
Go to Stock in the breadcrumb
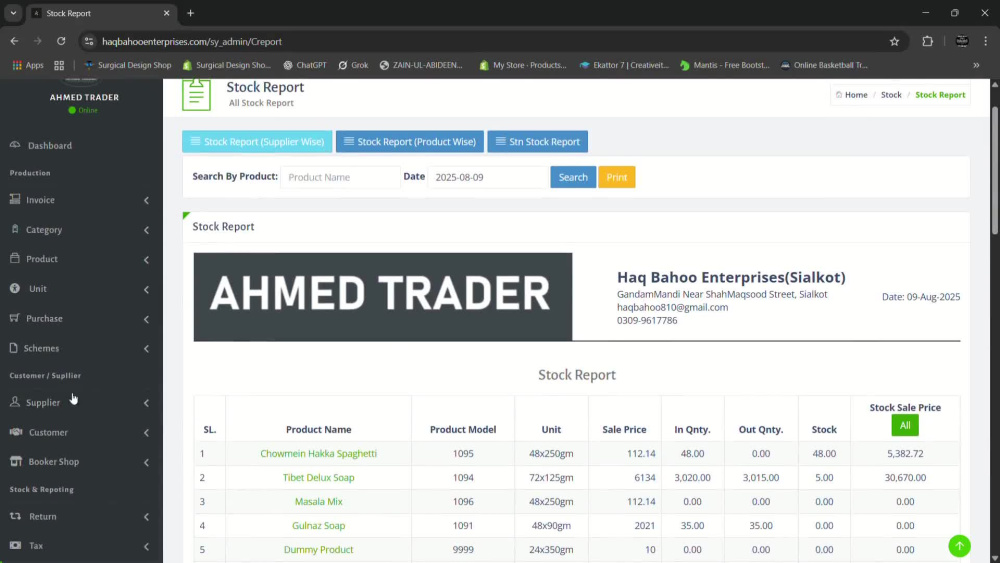point(891,94)
